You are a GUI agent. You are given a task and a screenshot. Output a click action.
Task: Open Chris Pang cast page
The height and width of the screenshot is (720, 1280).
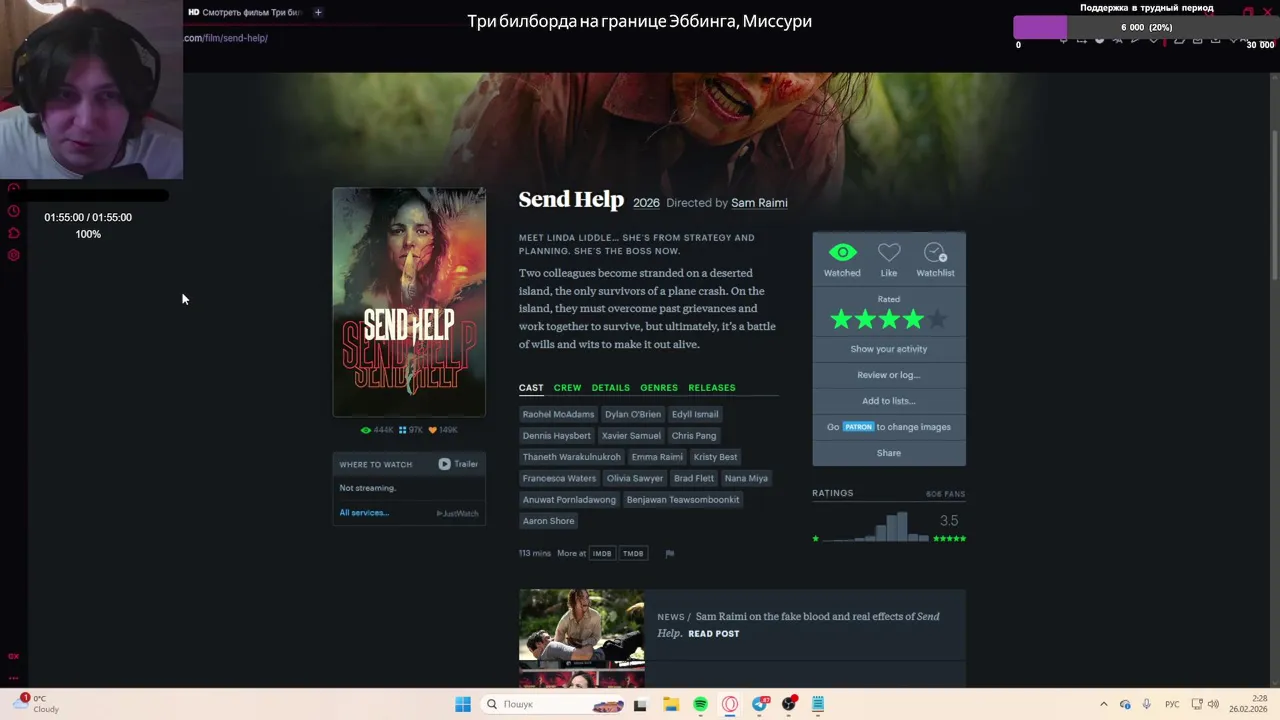[x=694, y=436]
